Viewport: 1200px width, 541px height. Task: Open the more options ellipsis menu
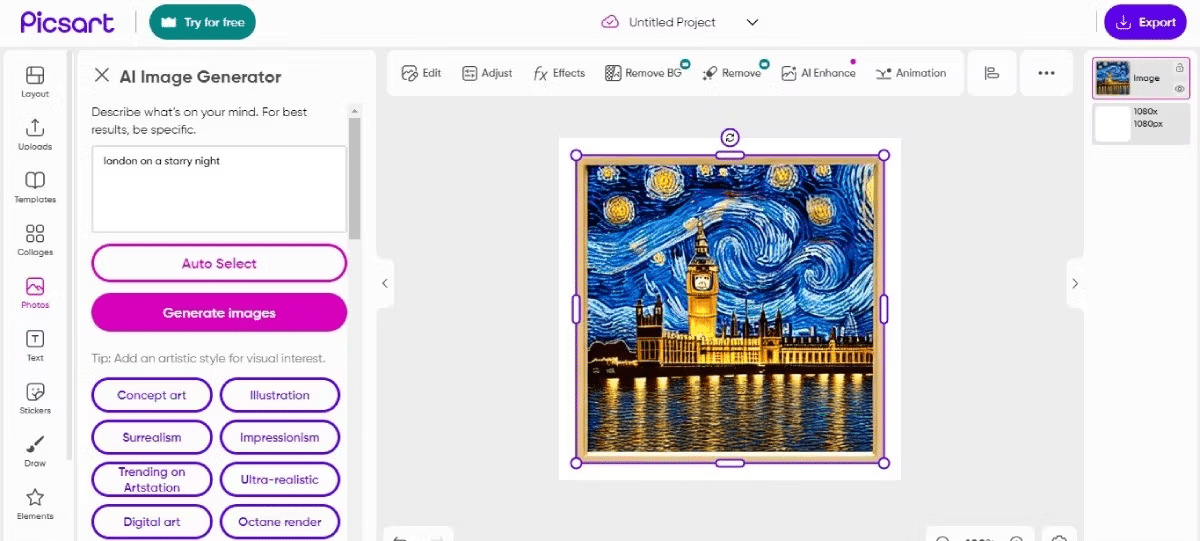coord(1046,73)
